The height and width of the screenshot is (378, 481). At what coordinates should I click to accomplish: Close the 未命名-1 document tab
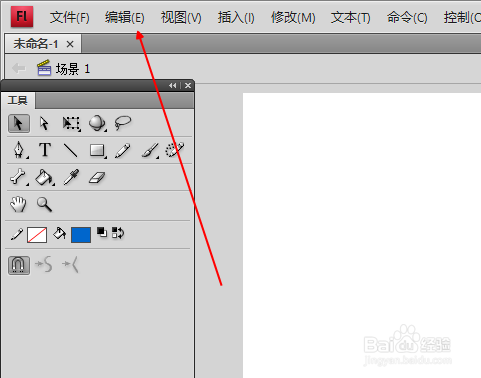tap(70, 44)
